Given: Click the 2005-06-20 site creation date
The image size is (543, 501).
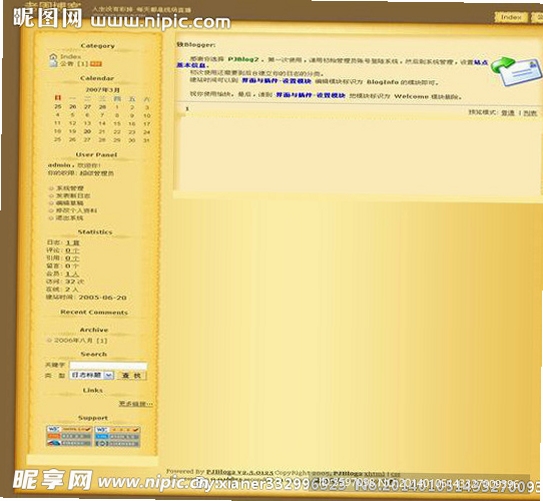Looking at the screenshot, I should [x=103, y=297].
